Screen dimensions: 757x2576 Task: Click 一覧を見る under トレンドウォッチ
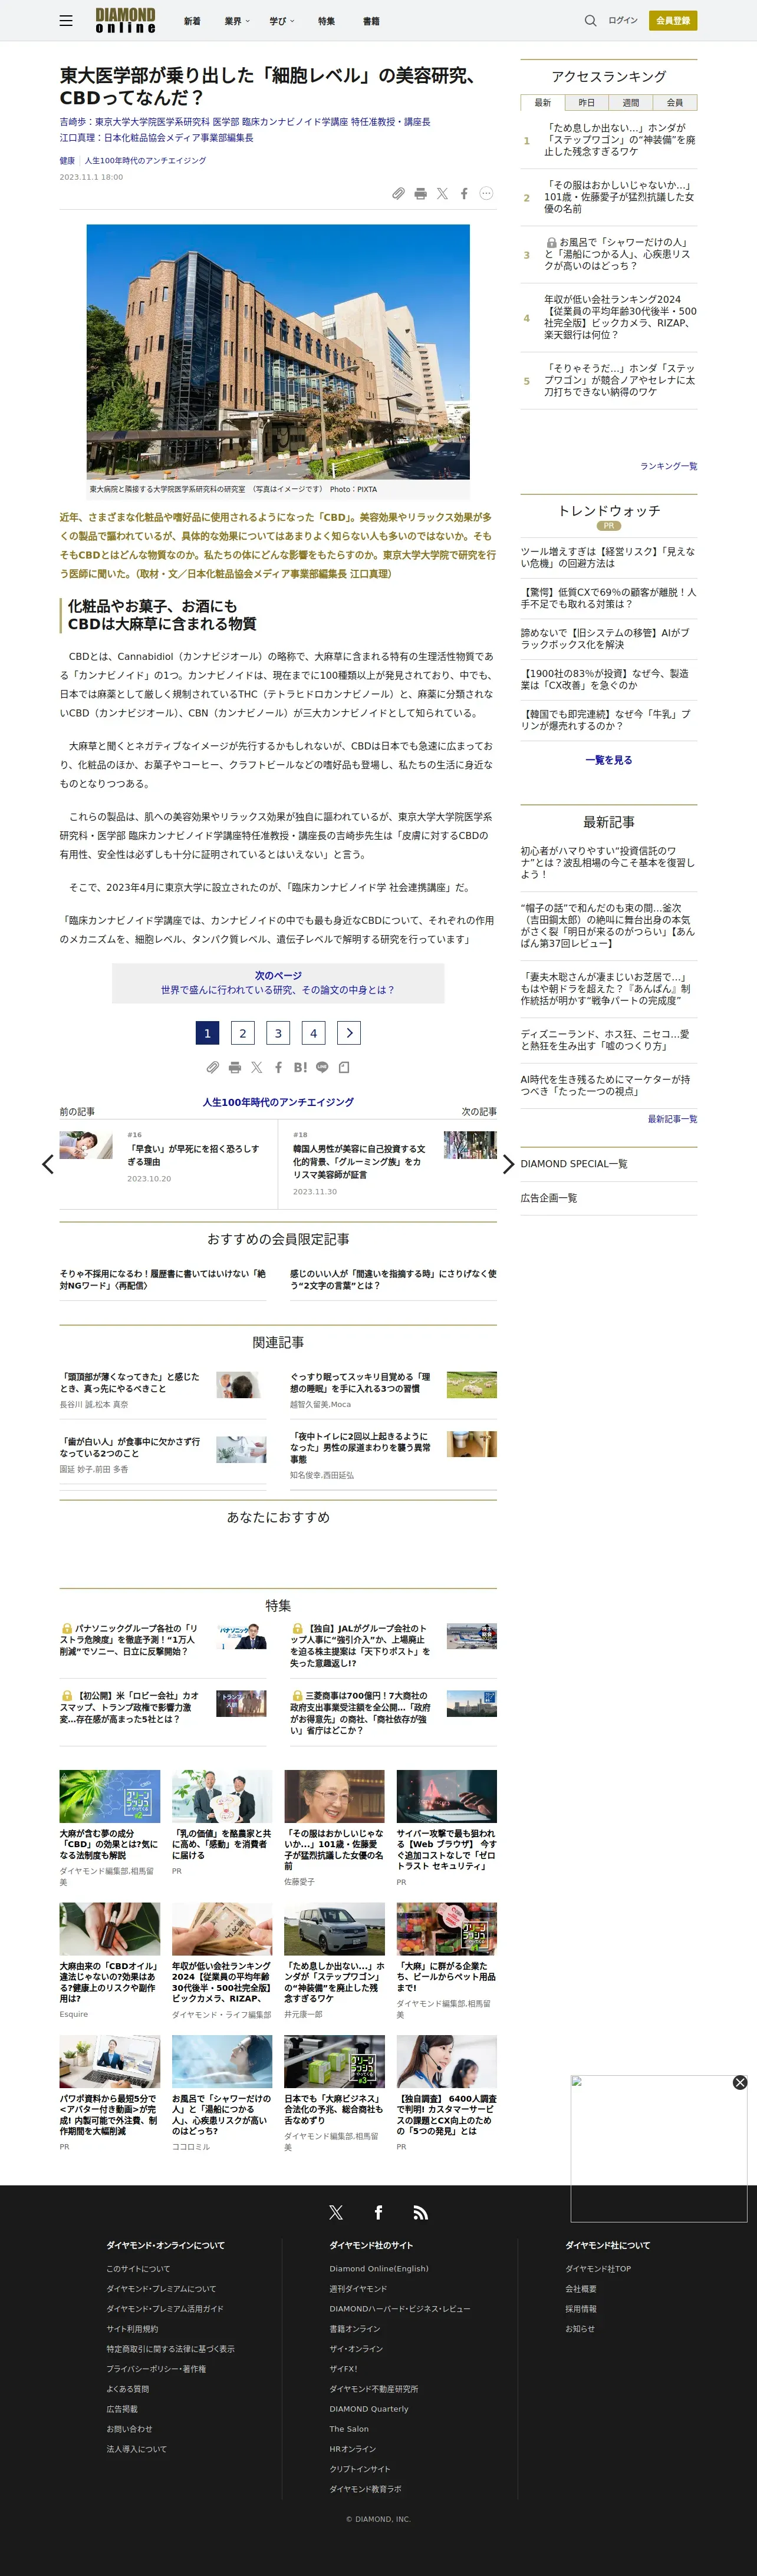[609, 760]
